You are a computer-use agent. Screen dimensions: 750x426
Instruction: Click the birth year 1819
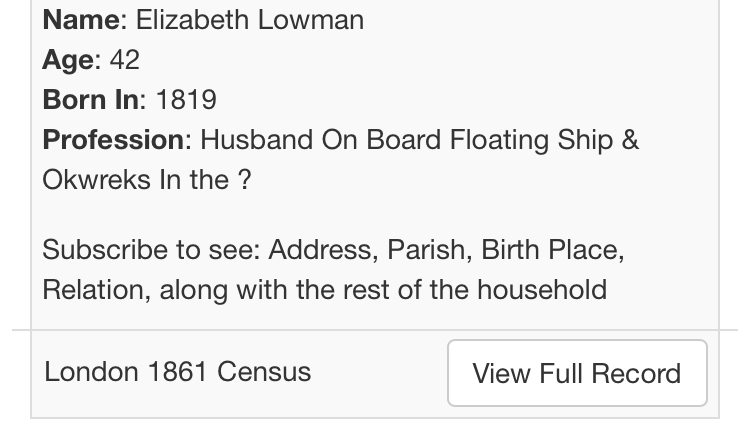click(x=186, y=100)
